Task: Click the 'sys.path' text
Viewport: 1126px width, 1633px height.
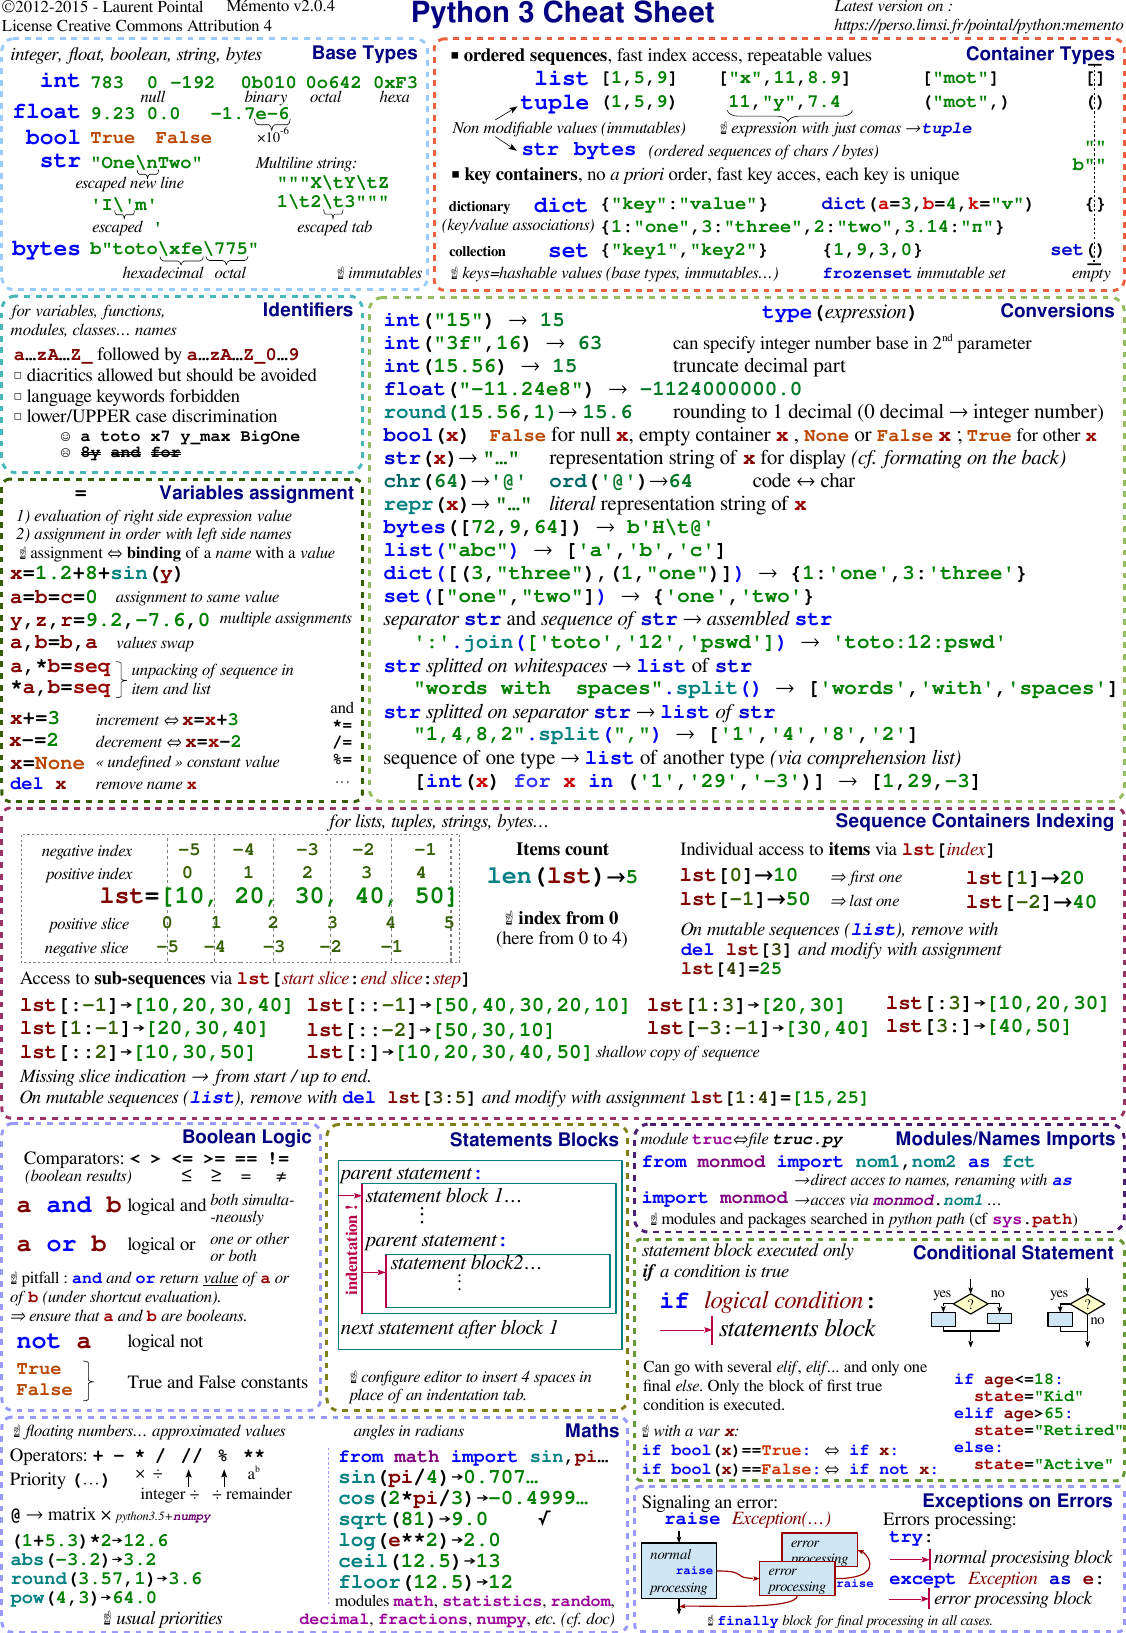Action: [x=1033, y=1219]
